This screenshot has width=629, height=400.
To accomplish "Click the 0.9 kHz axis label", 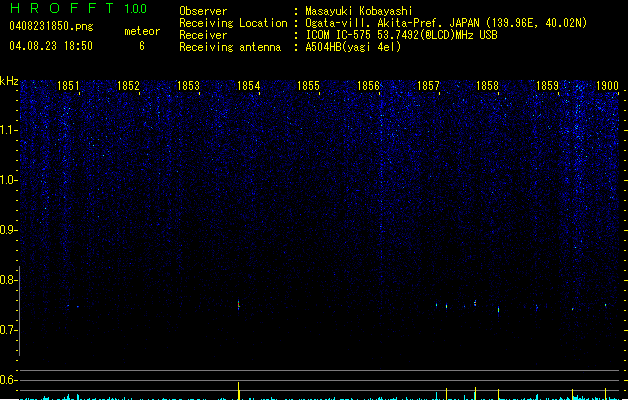I will (x=8, y=230).
